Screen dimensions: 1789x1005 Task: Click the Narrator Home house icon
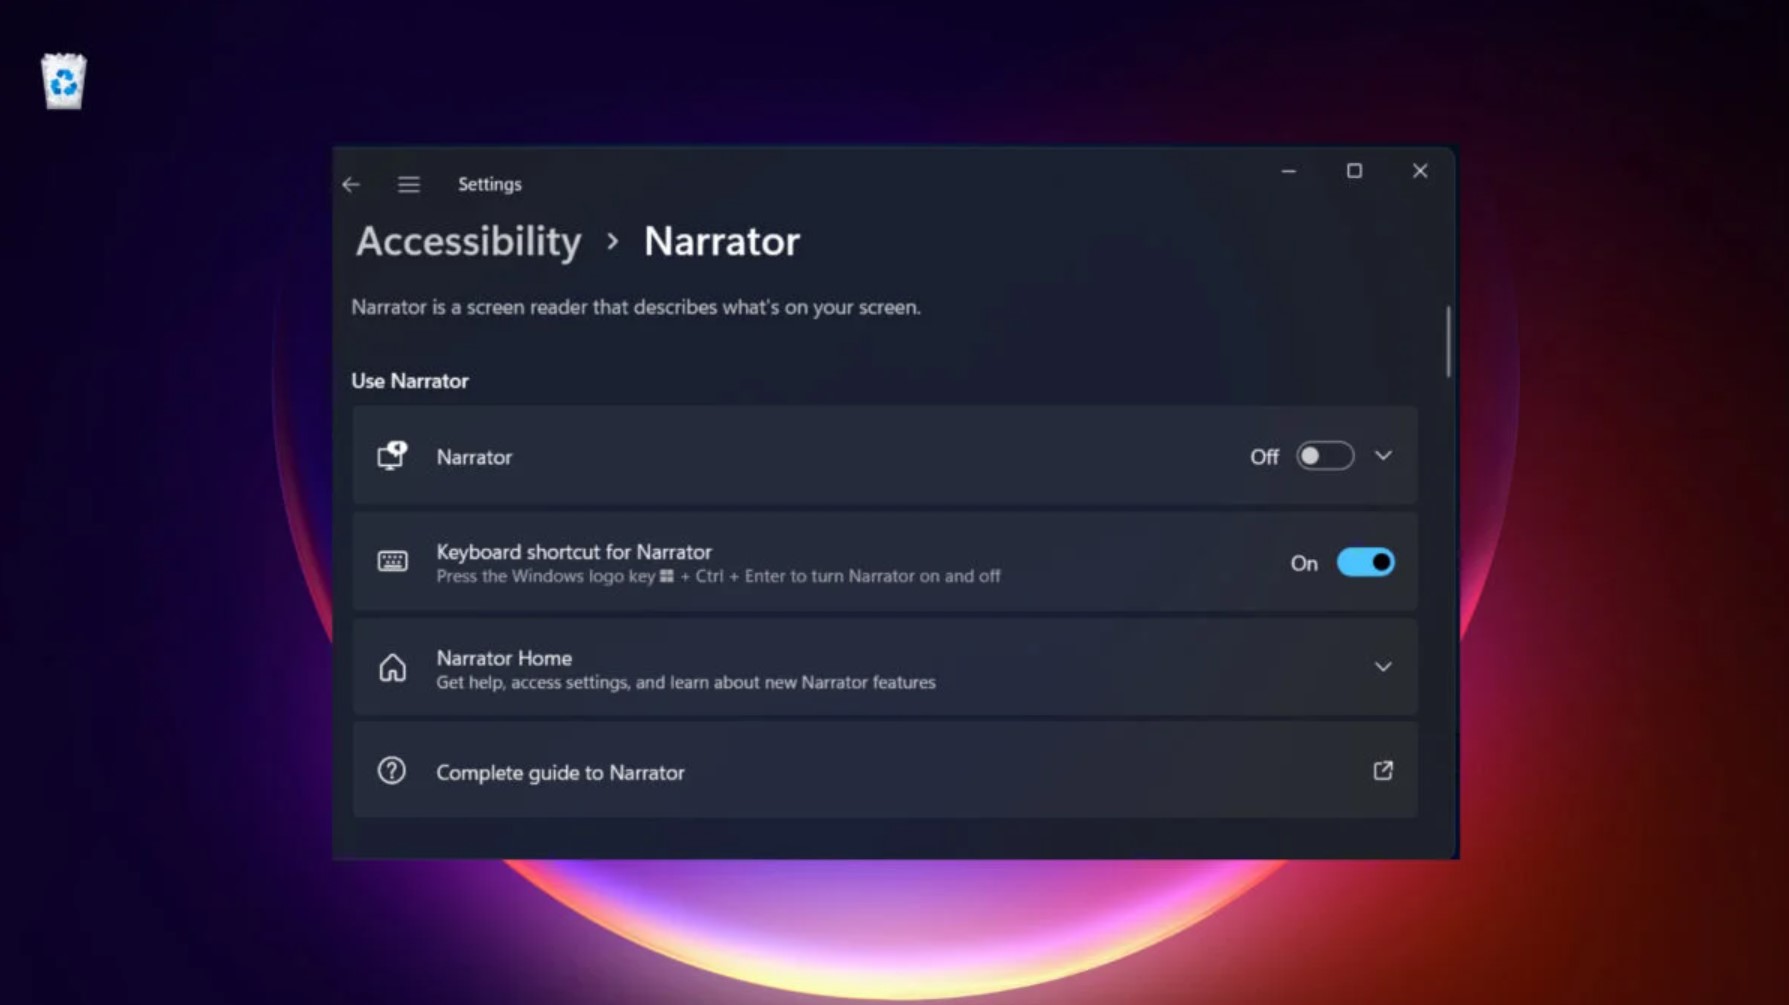[x=392, y=667]
